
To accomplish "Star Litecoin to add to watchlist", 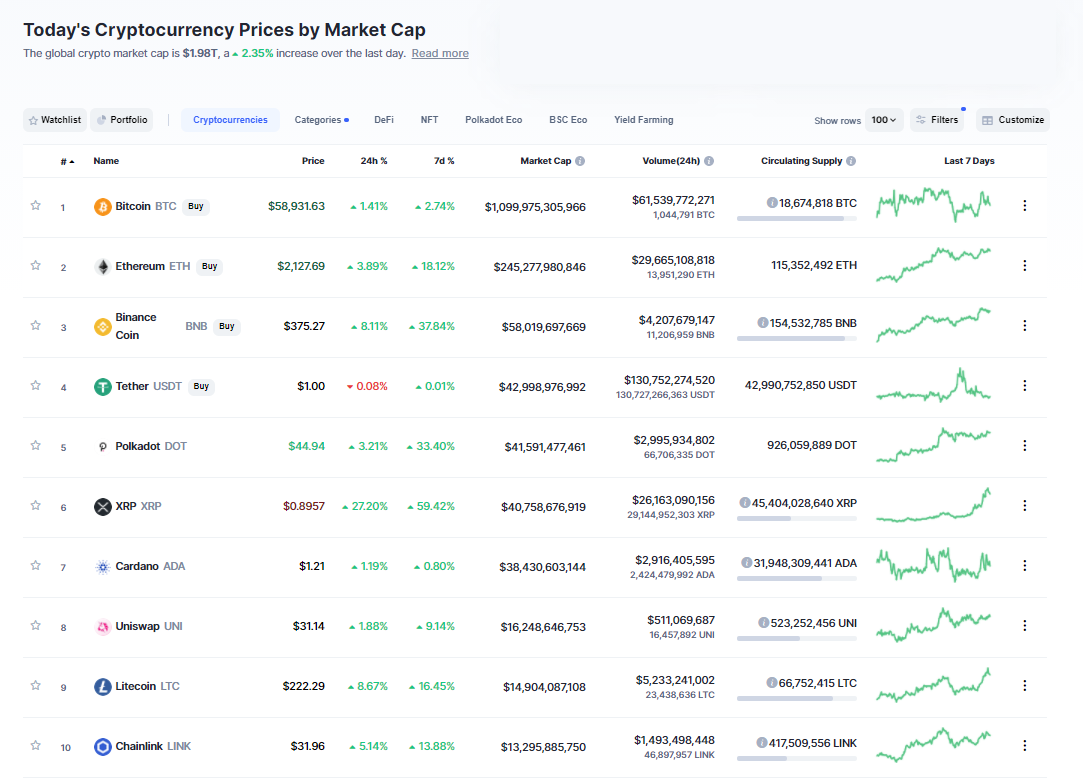I will point(35,686).
